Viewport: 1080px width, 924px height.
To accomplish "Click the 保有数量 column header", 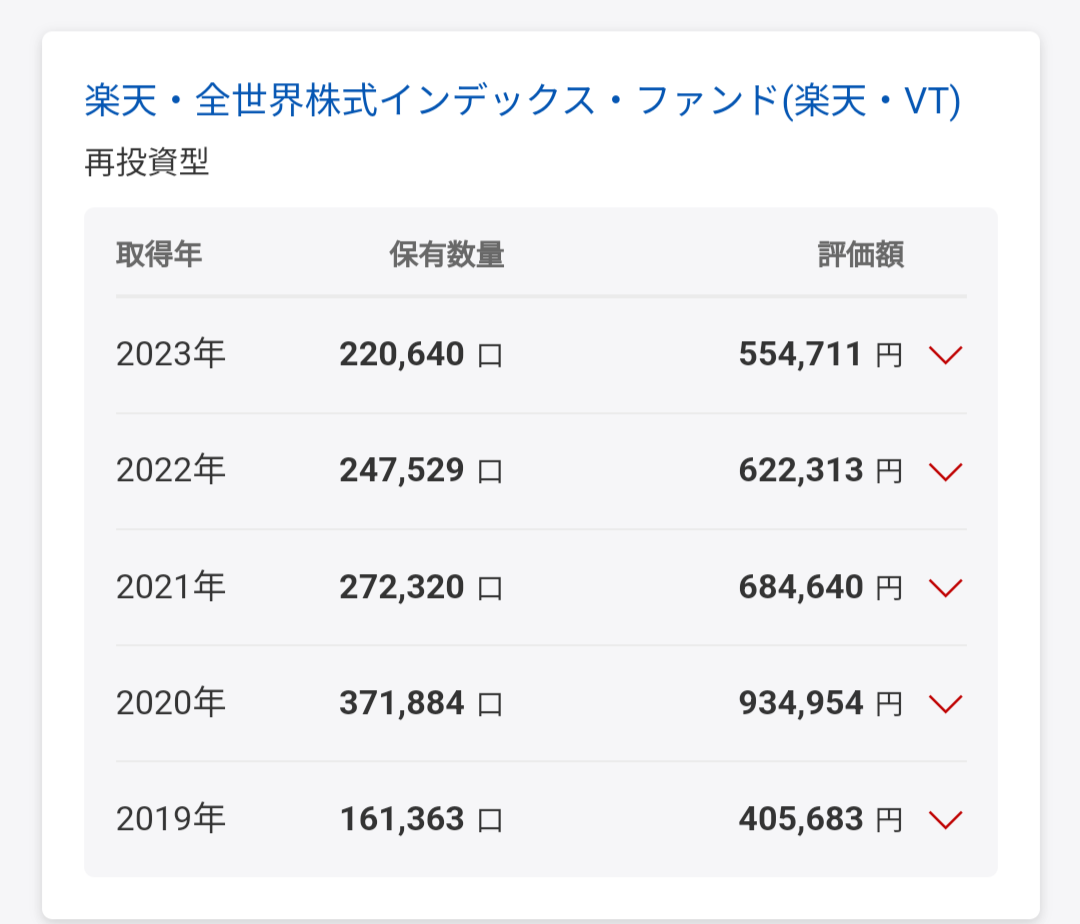I will (x=447, y=255).
